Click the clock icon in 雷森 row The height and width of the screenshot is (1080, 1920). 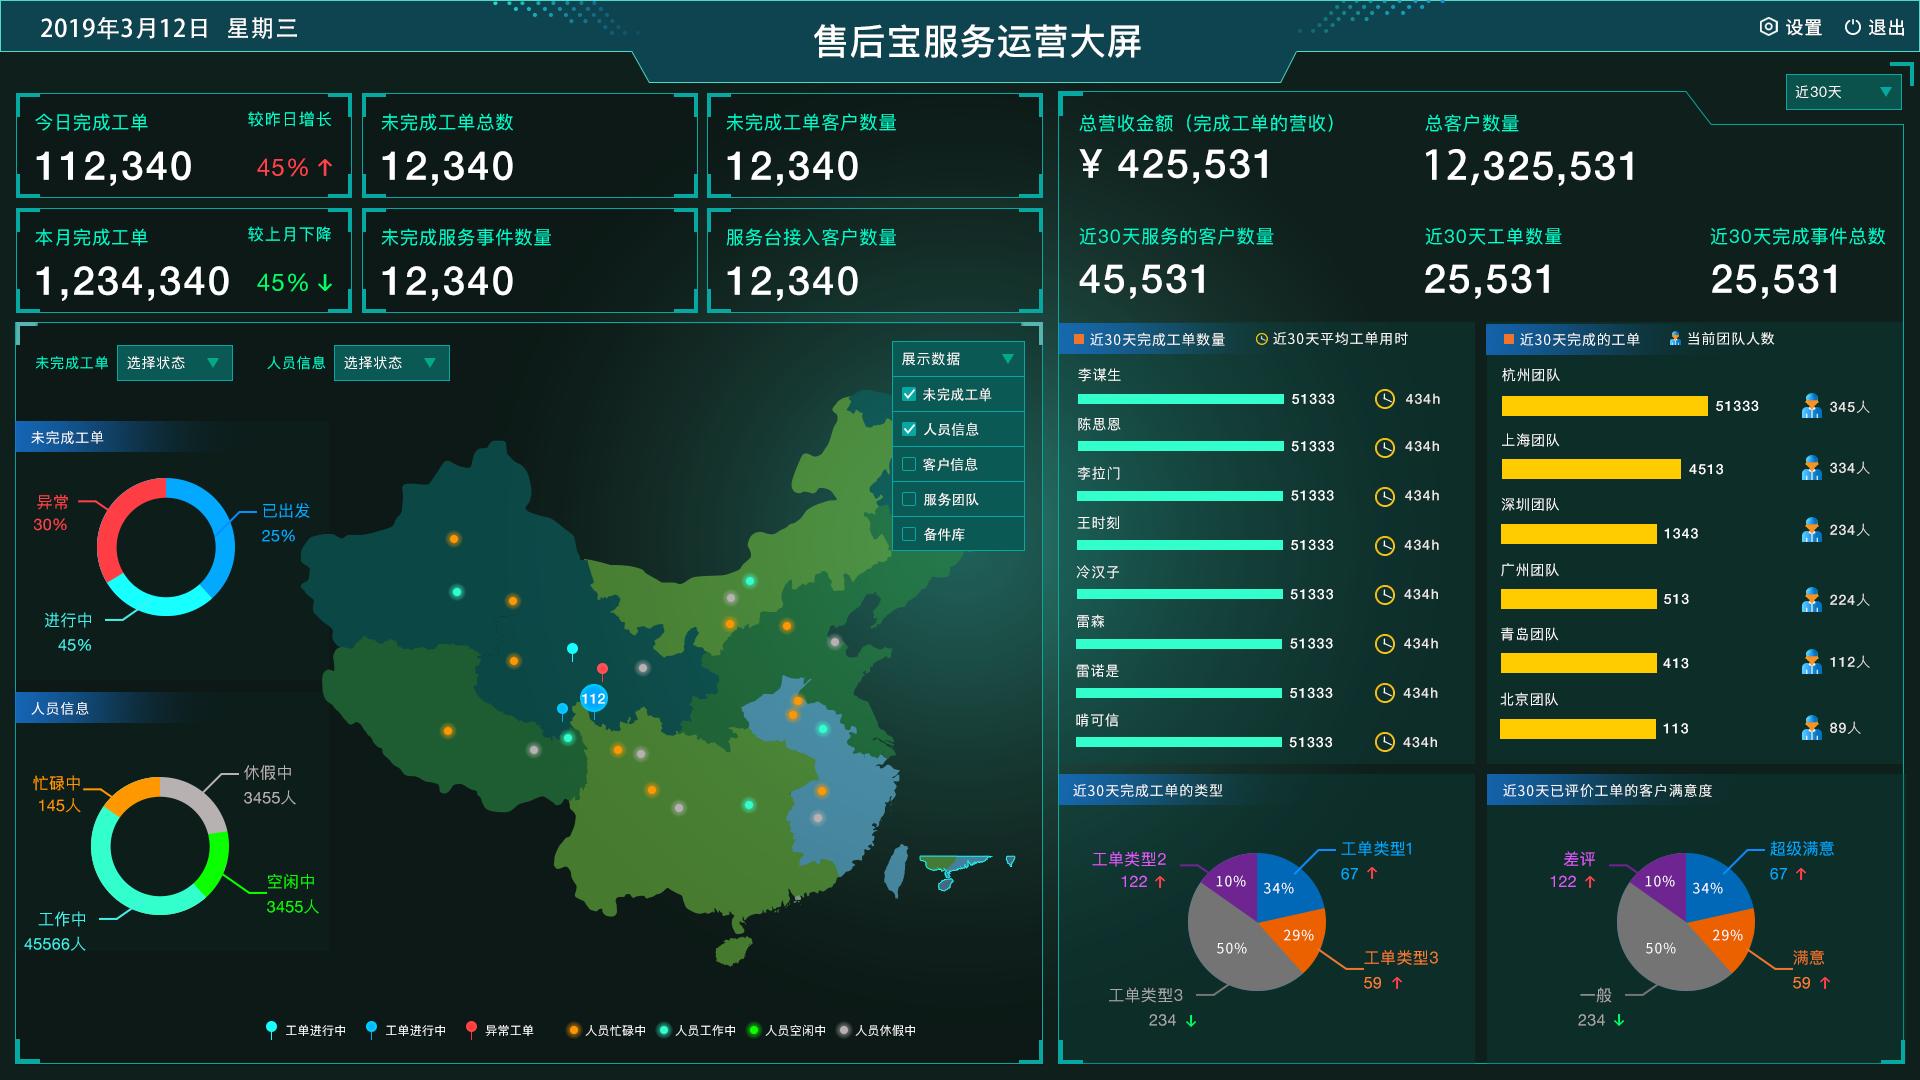[x=1384, y=644]
